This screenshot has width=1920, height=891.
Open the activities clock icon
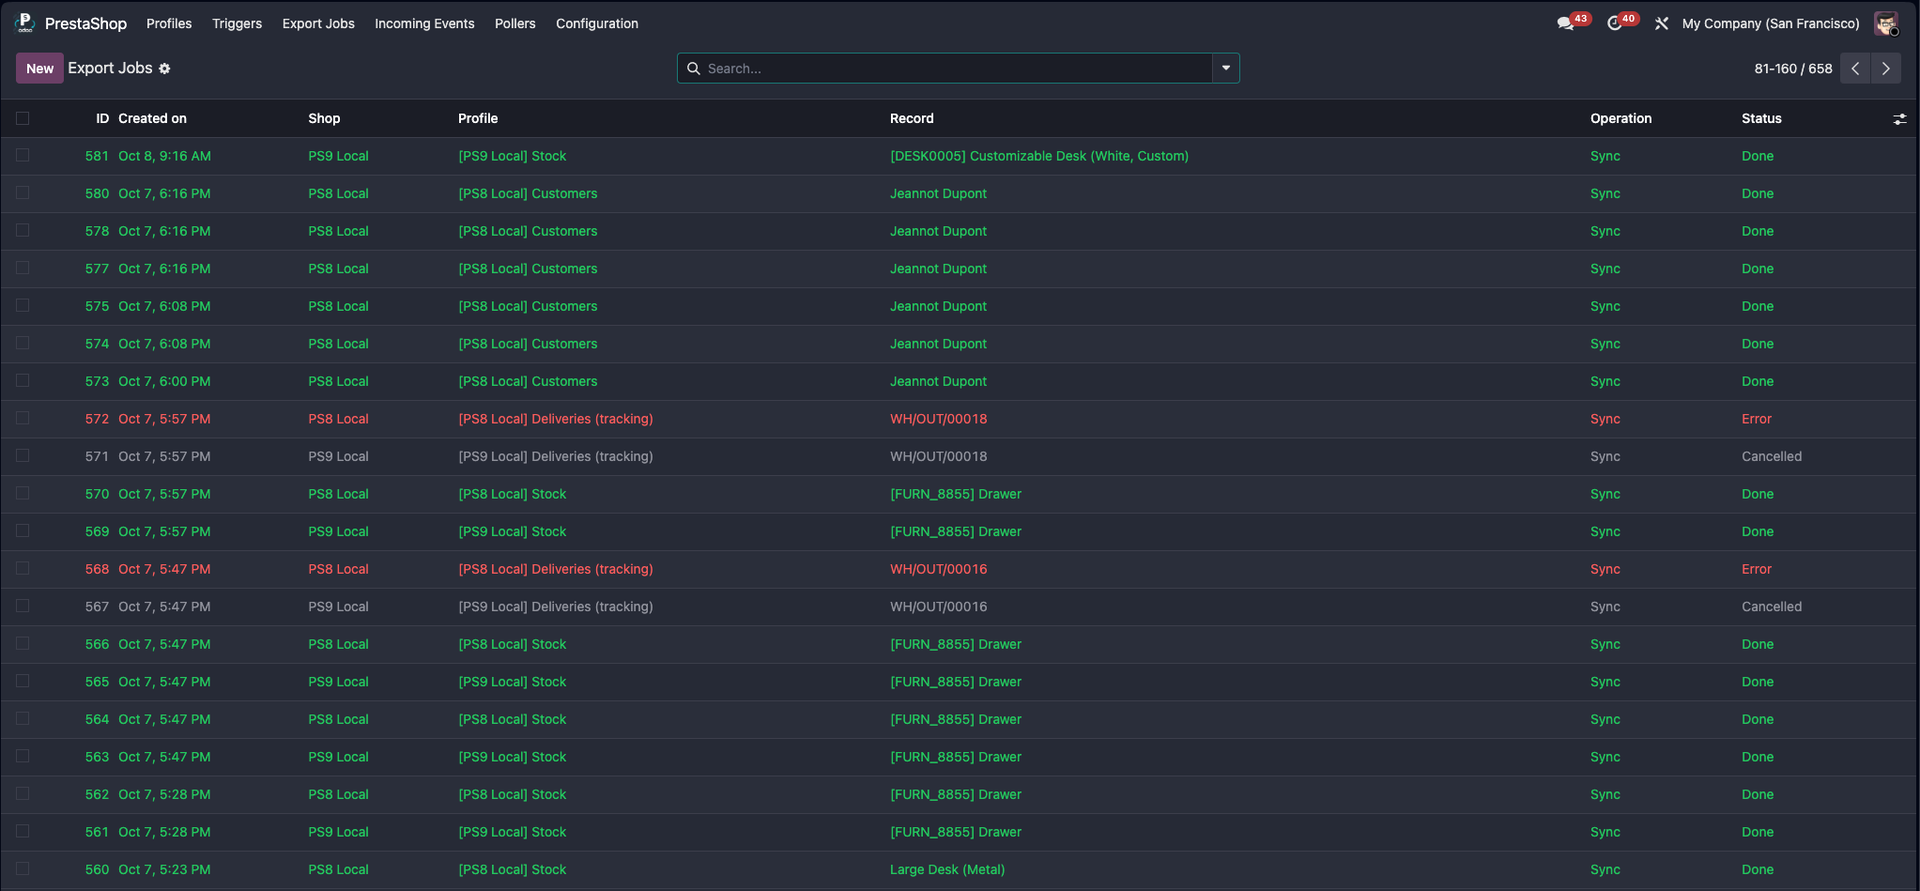1614,23
